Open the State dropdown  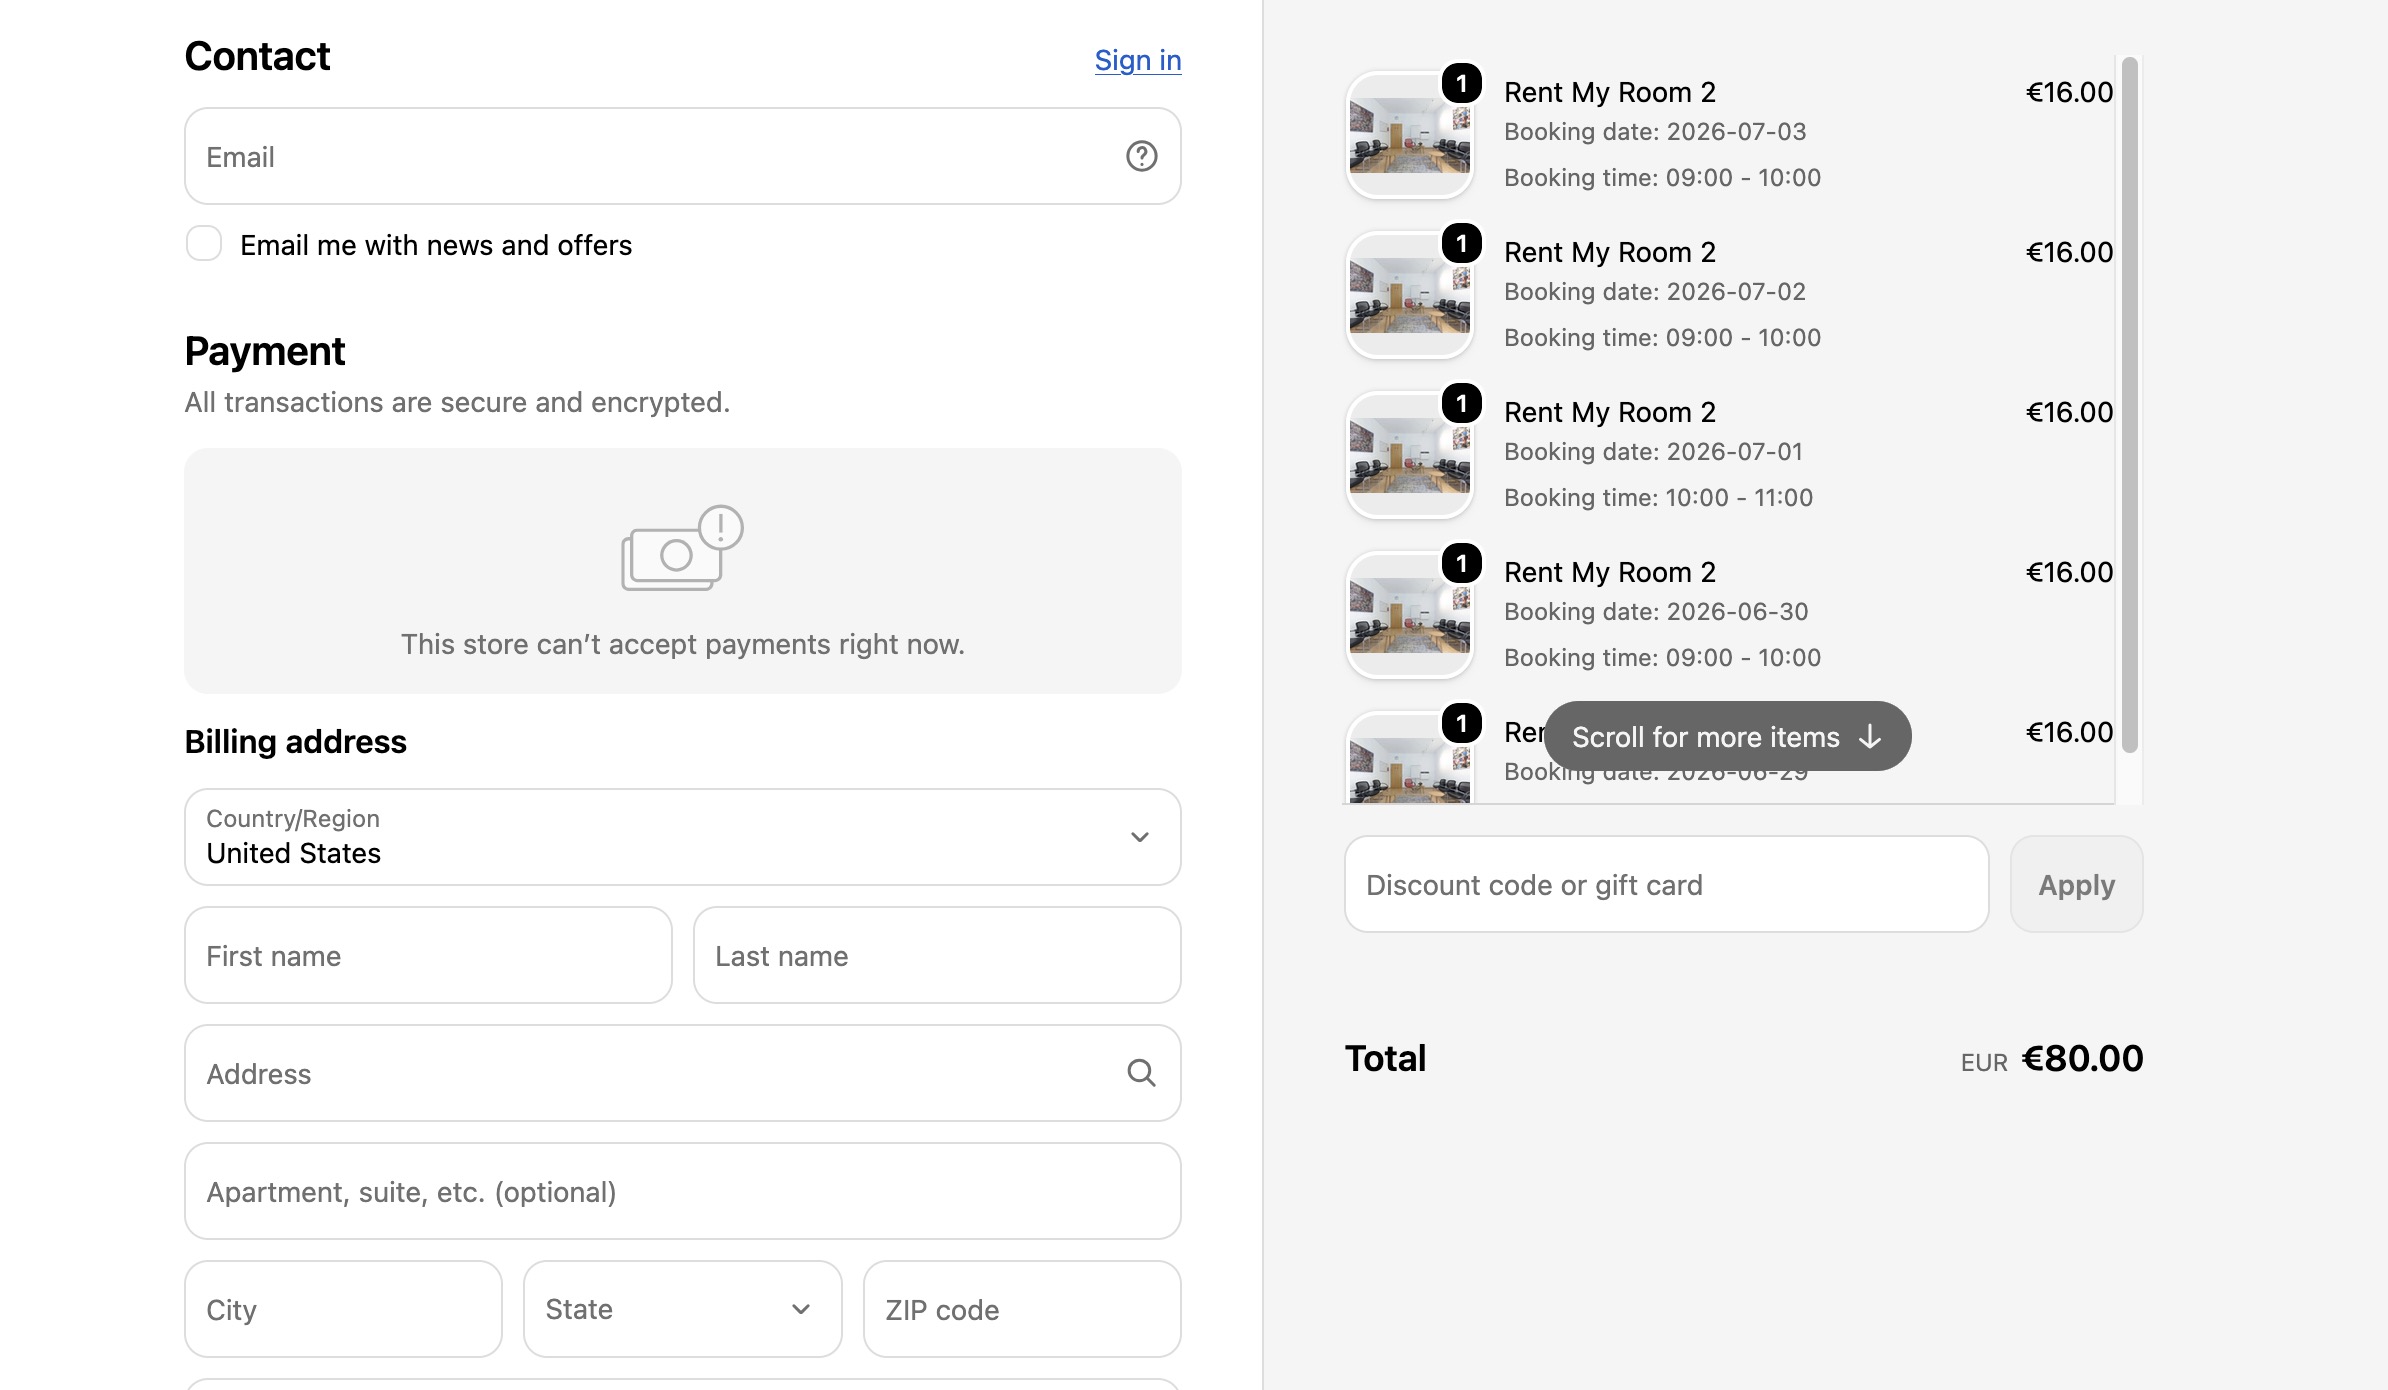click(682, 1309)
